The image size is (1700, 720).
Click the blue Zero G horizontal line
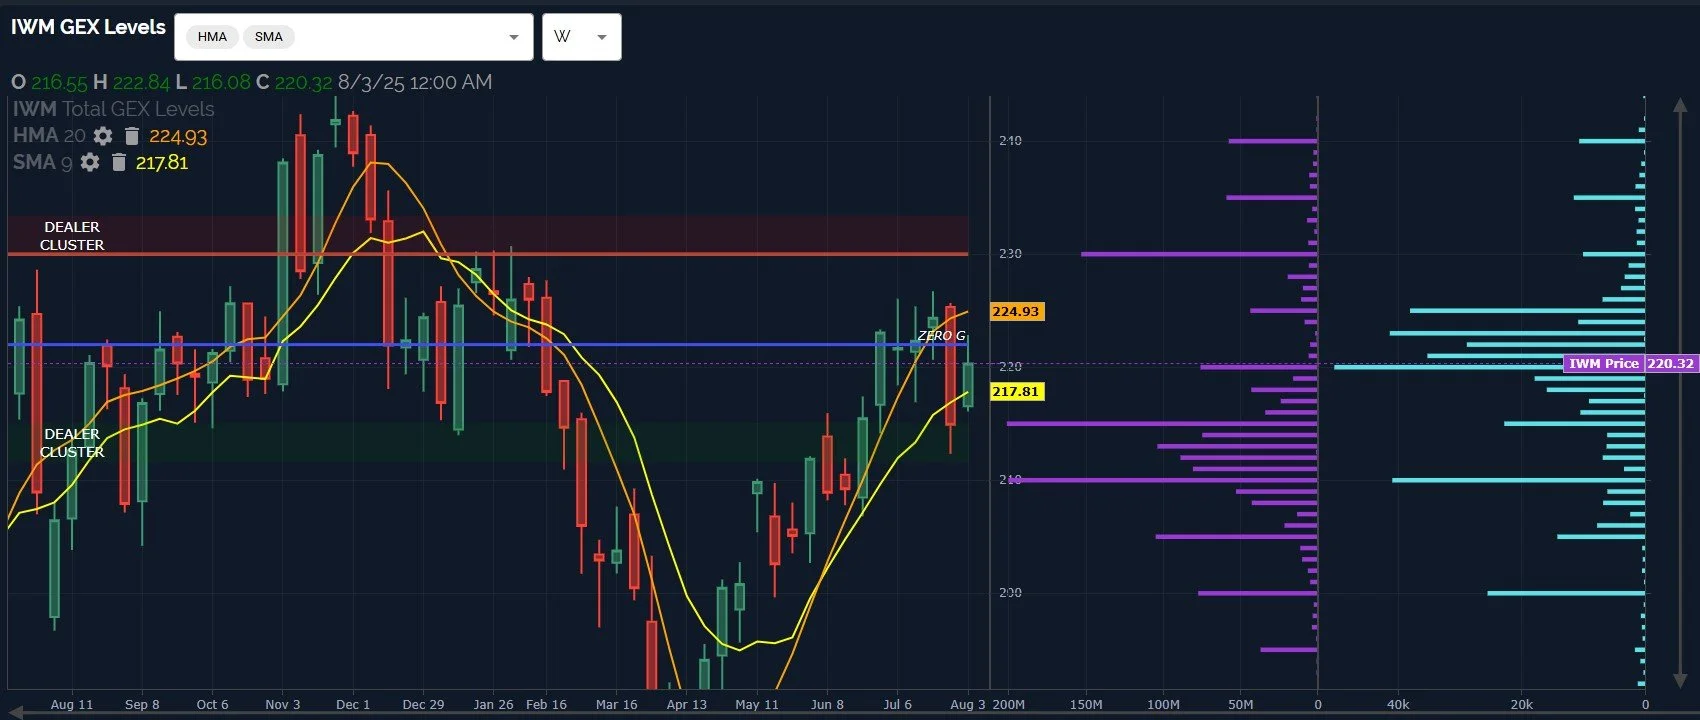488,345
